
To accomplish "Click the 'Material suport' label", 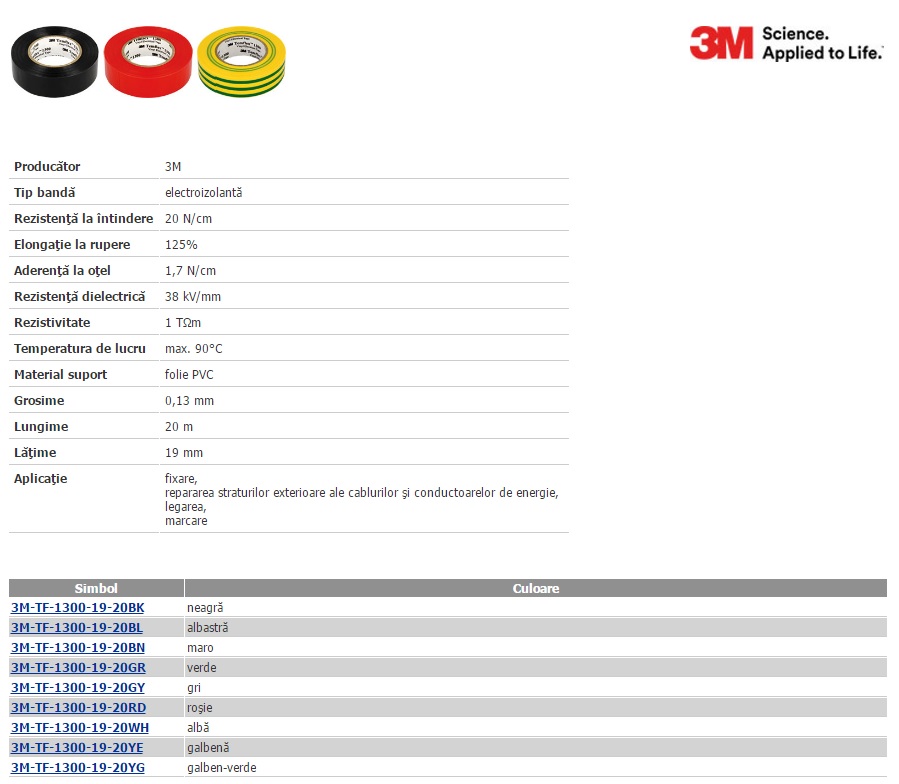I will pos(60,375).
